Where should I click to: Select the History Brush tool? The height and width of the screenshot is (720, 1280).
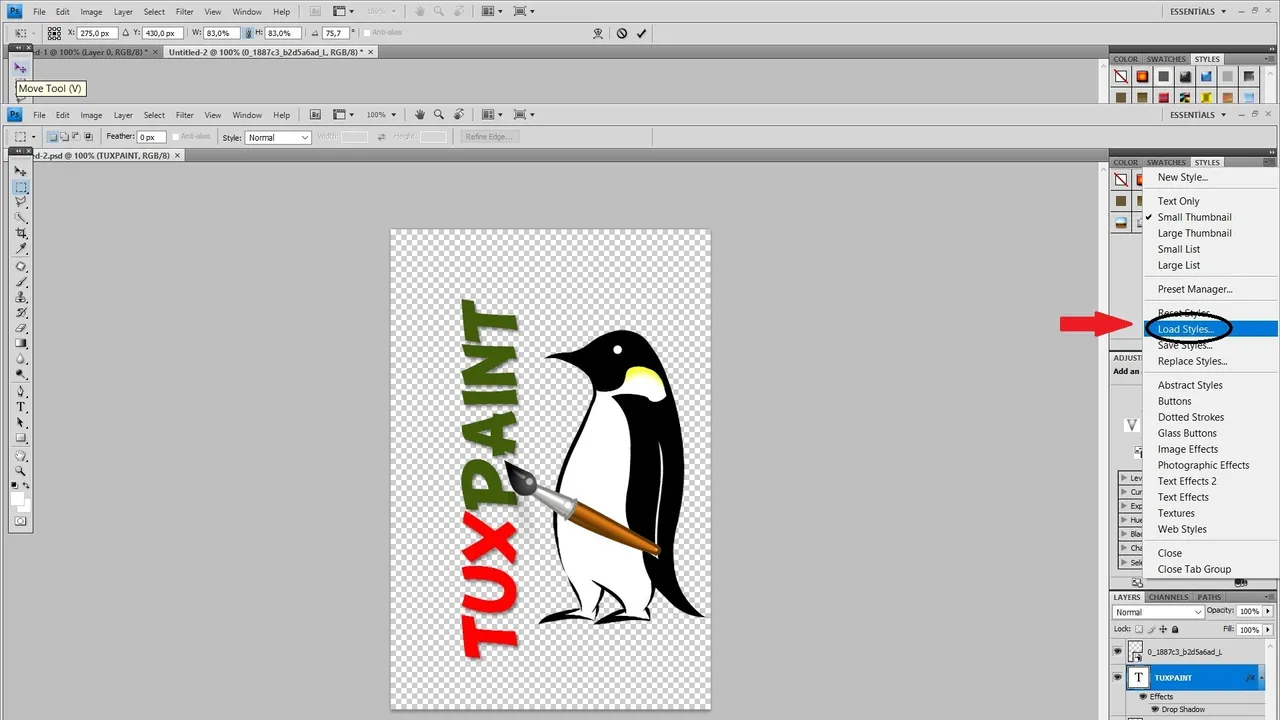(21, 312)
